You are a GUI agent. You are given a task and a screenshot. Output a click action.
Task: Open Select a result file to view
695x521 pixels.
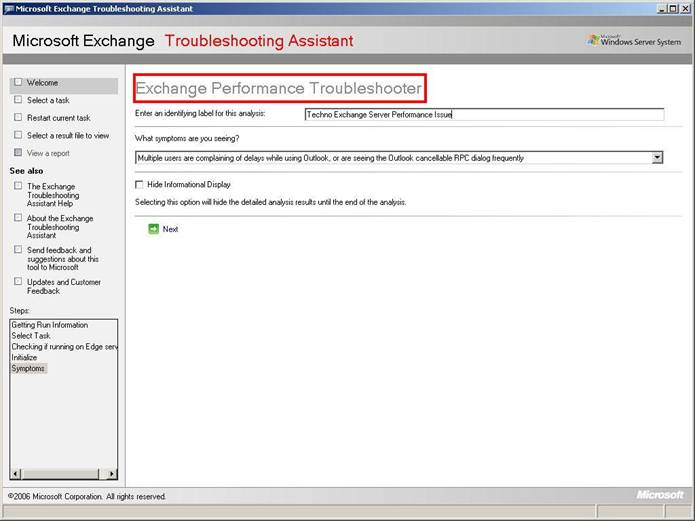[68, 136]
